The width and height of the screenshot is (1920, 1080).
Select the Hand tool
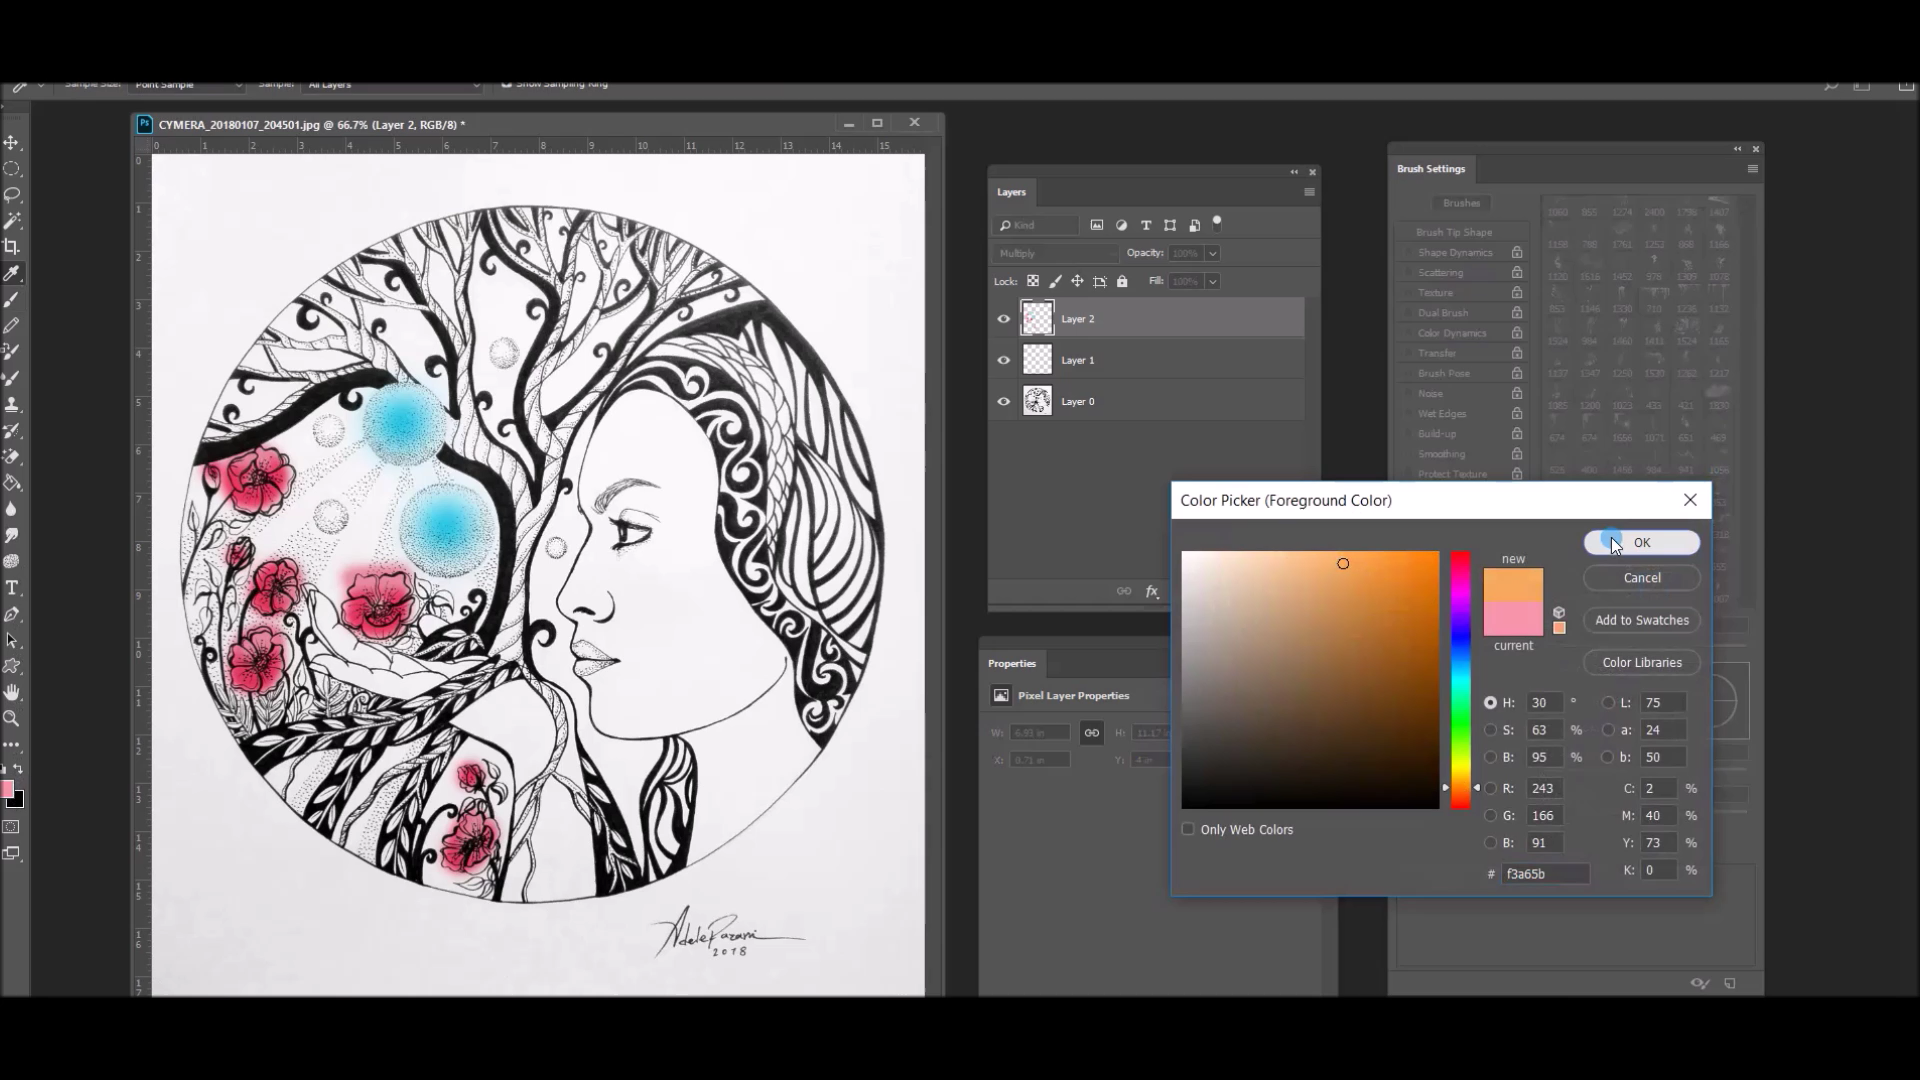tap(12, 692)
